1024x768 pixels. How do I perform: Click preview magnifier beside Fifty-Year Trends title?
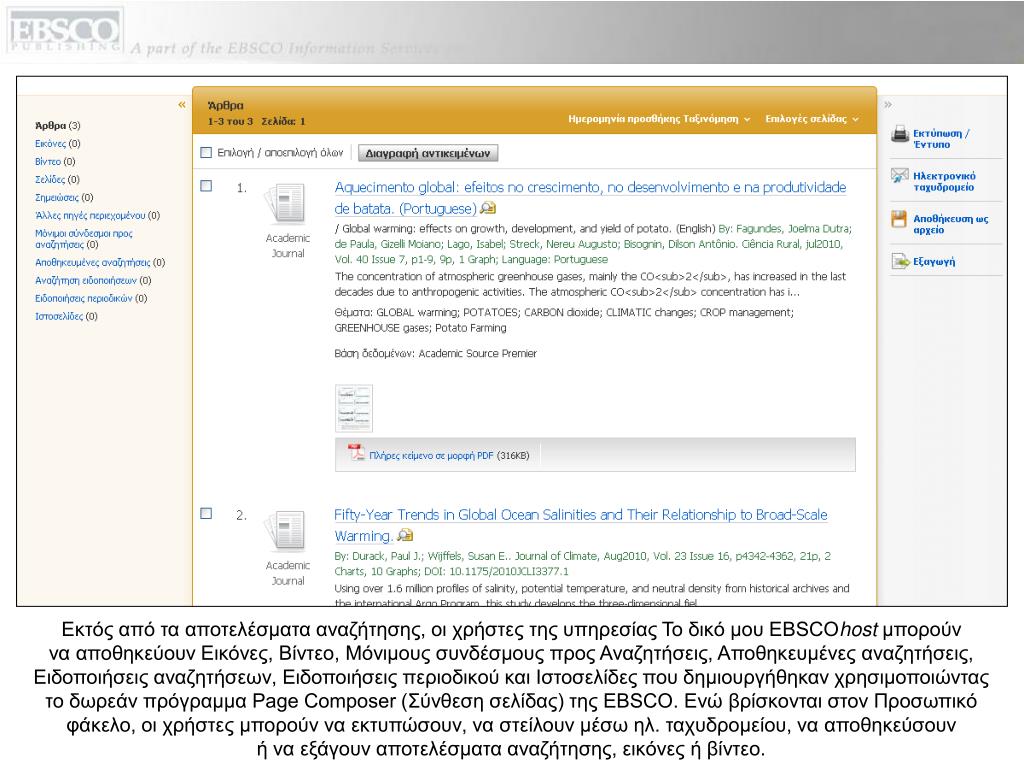(405, 536)
